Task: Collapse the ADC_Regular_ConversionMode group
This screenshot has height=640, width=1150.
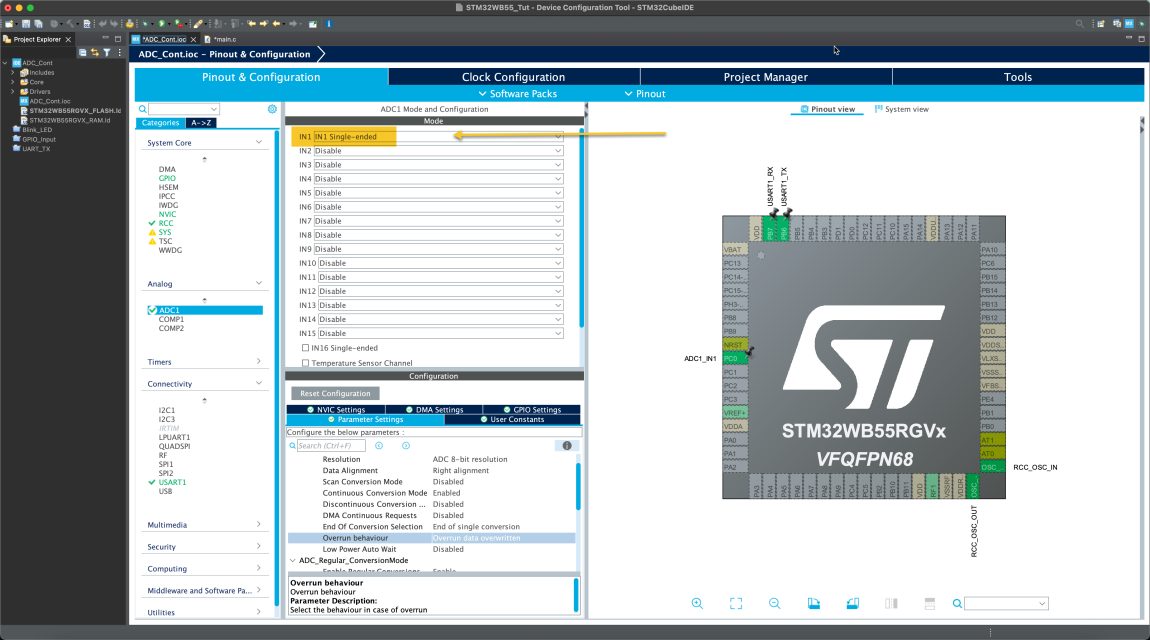Action: [293, 560]
